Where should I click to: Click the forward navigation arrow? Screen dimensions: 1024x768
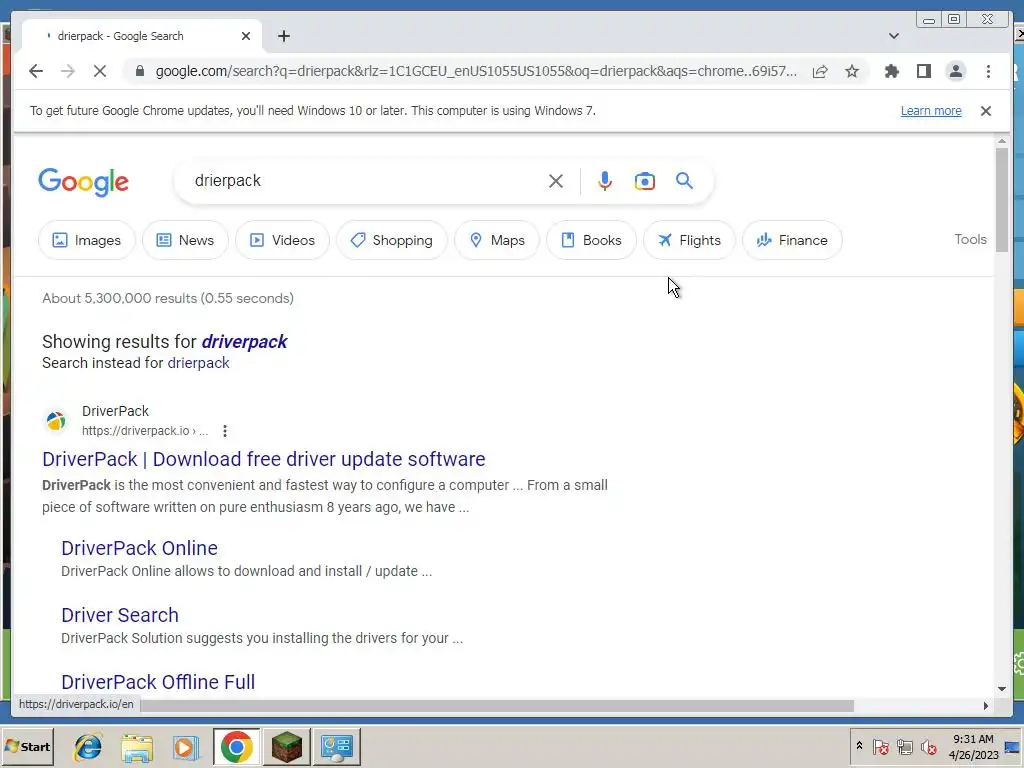pos(68,71)
